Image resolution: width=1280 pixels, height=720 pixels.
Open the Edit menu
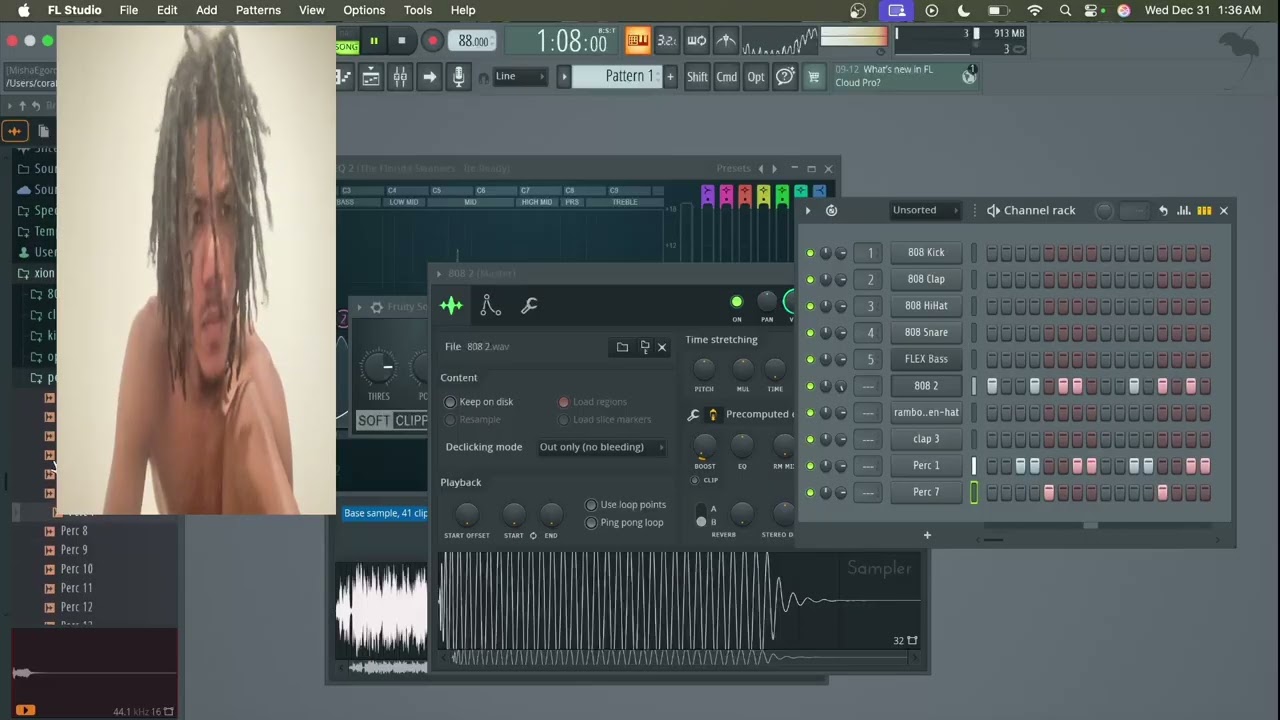(x=167, y=10)
